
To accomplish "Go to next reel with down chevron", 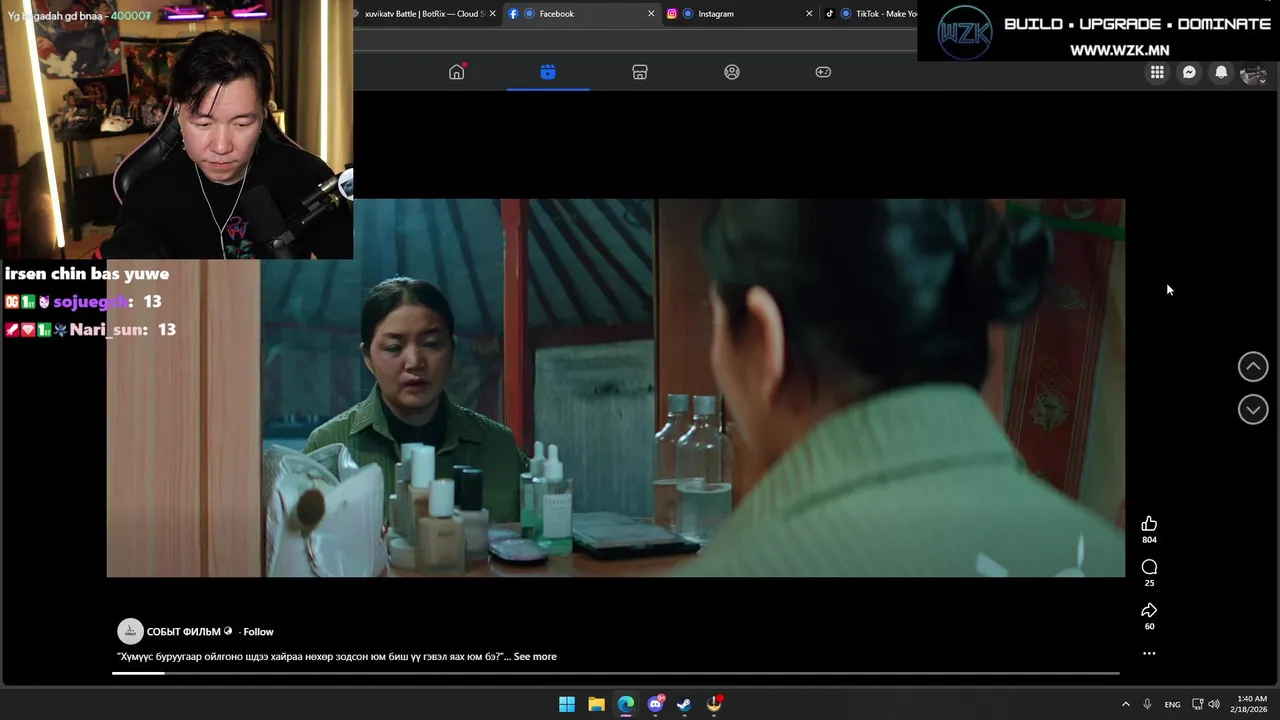I will tap(1253, 409).
